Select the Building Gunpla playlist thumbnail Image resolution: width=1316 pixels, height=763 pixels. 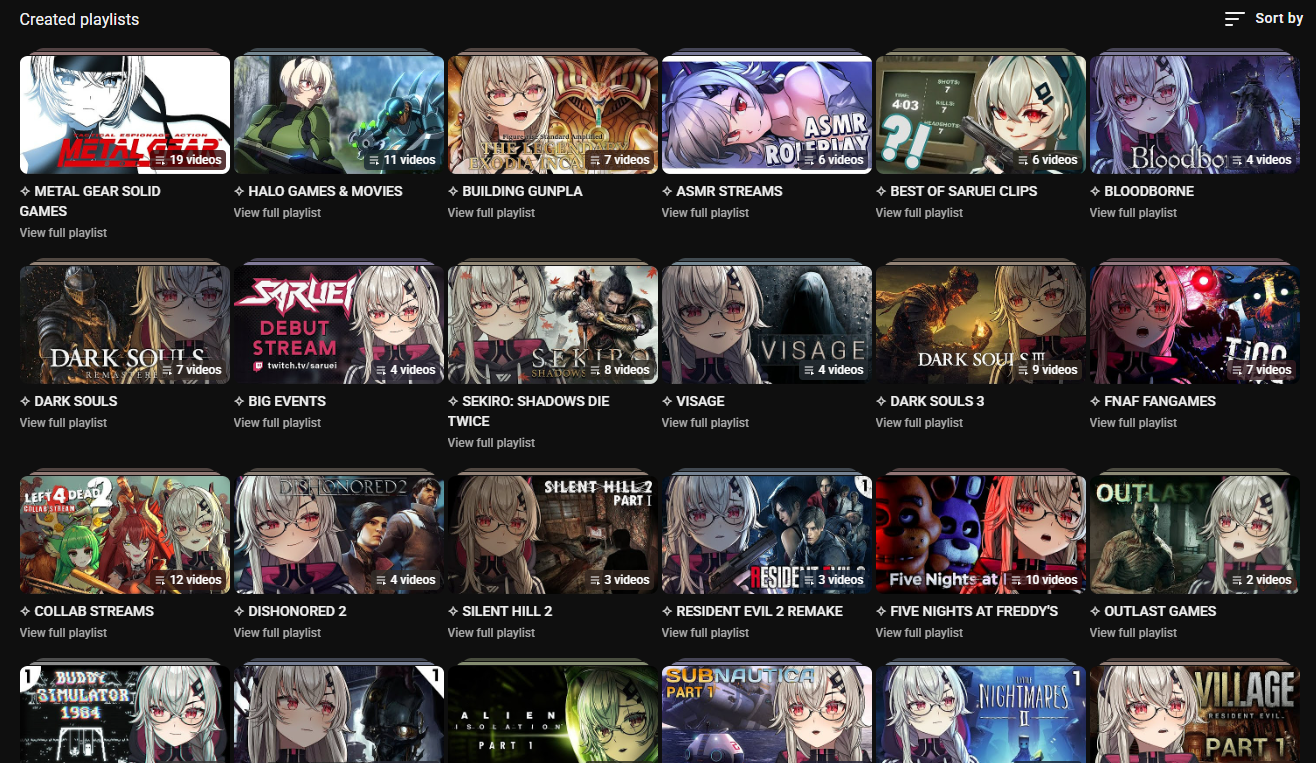coord(553,115)
